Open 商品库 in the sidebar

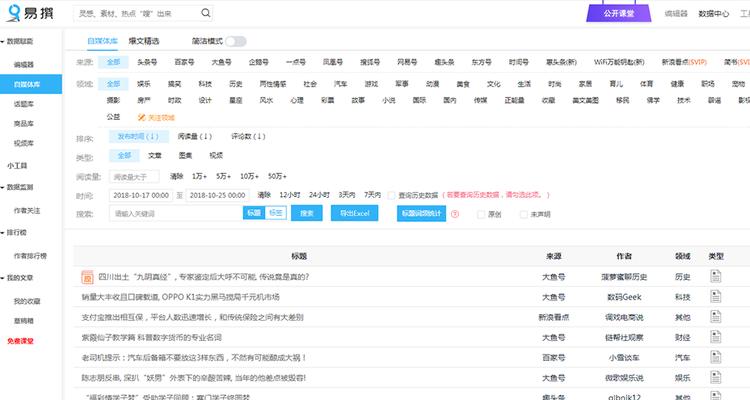coord(23,123)
